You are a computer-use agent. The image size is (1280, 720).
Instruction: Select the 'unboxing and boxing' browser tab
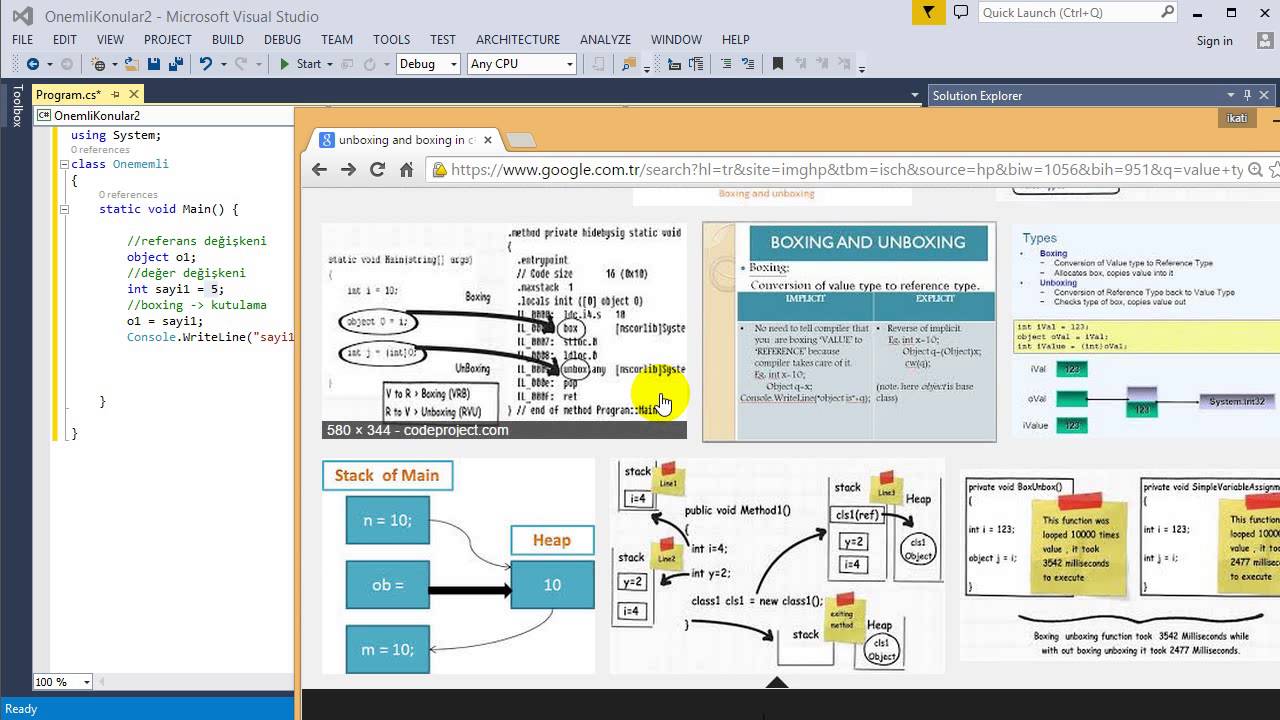[x=404, y=140]
